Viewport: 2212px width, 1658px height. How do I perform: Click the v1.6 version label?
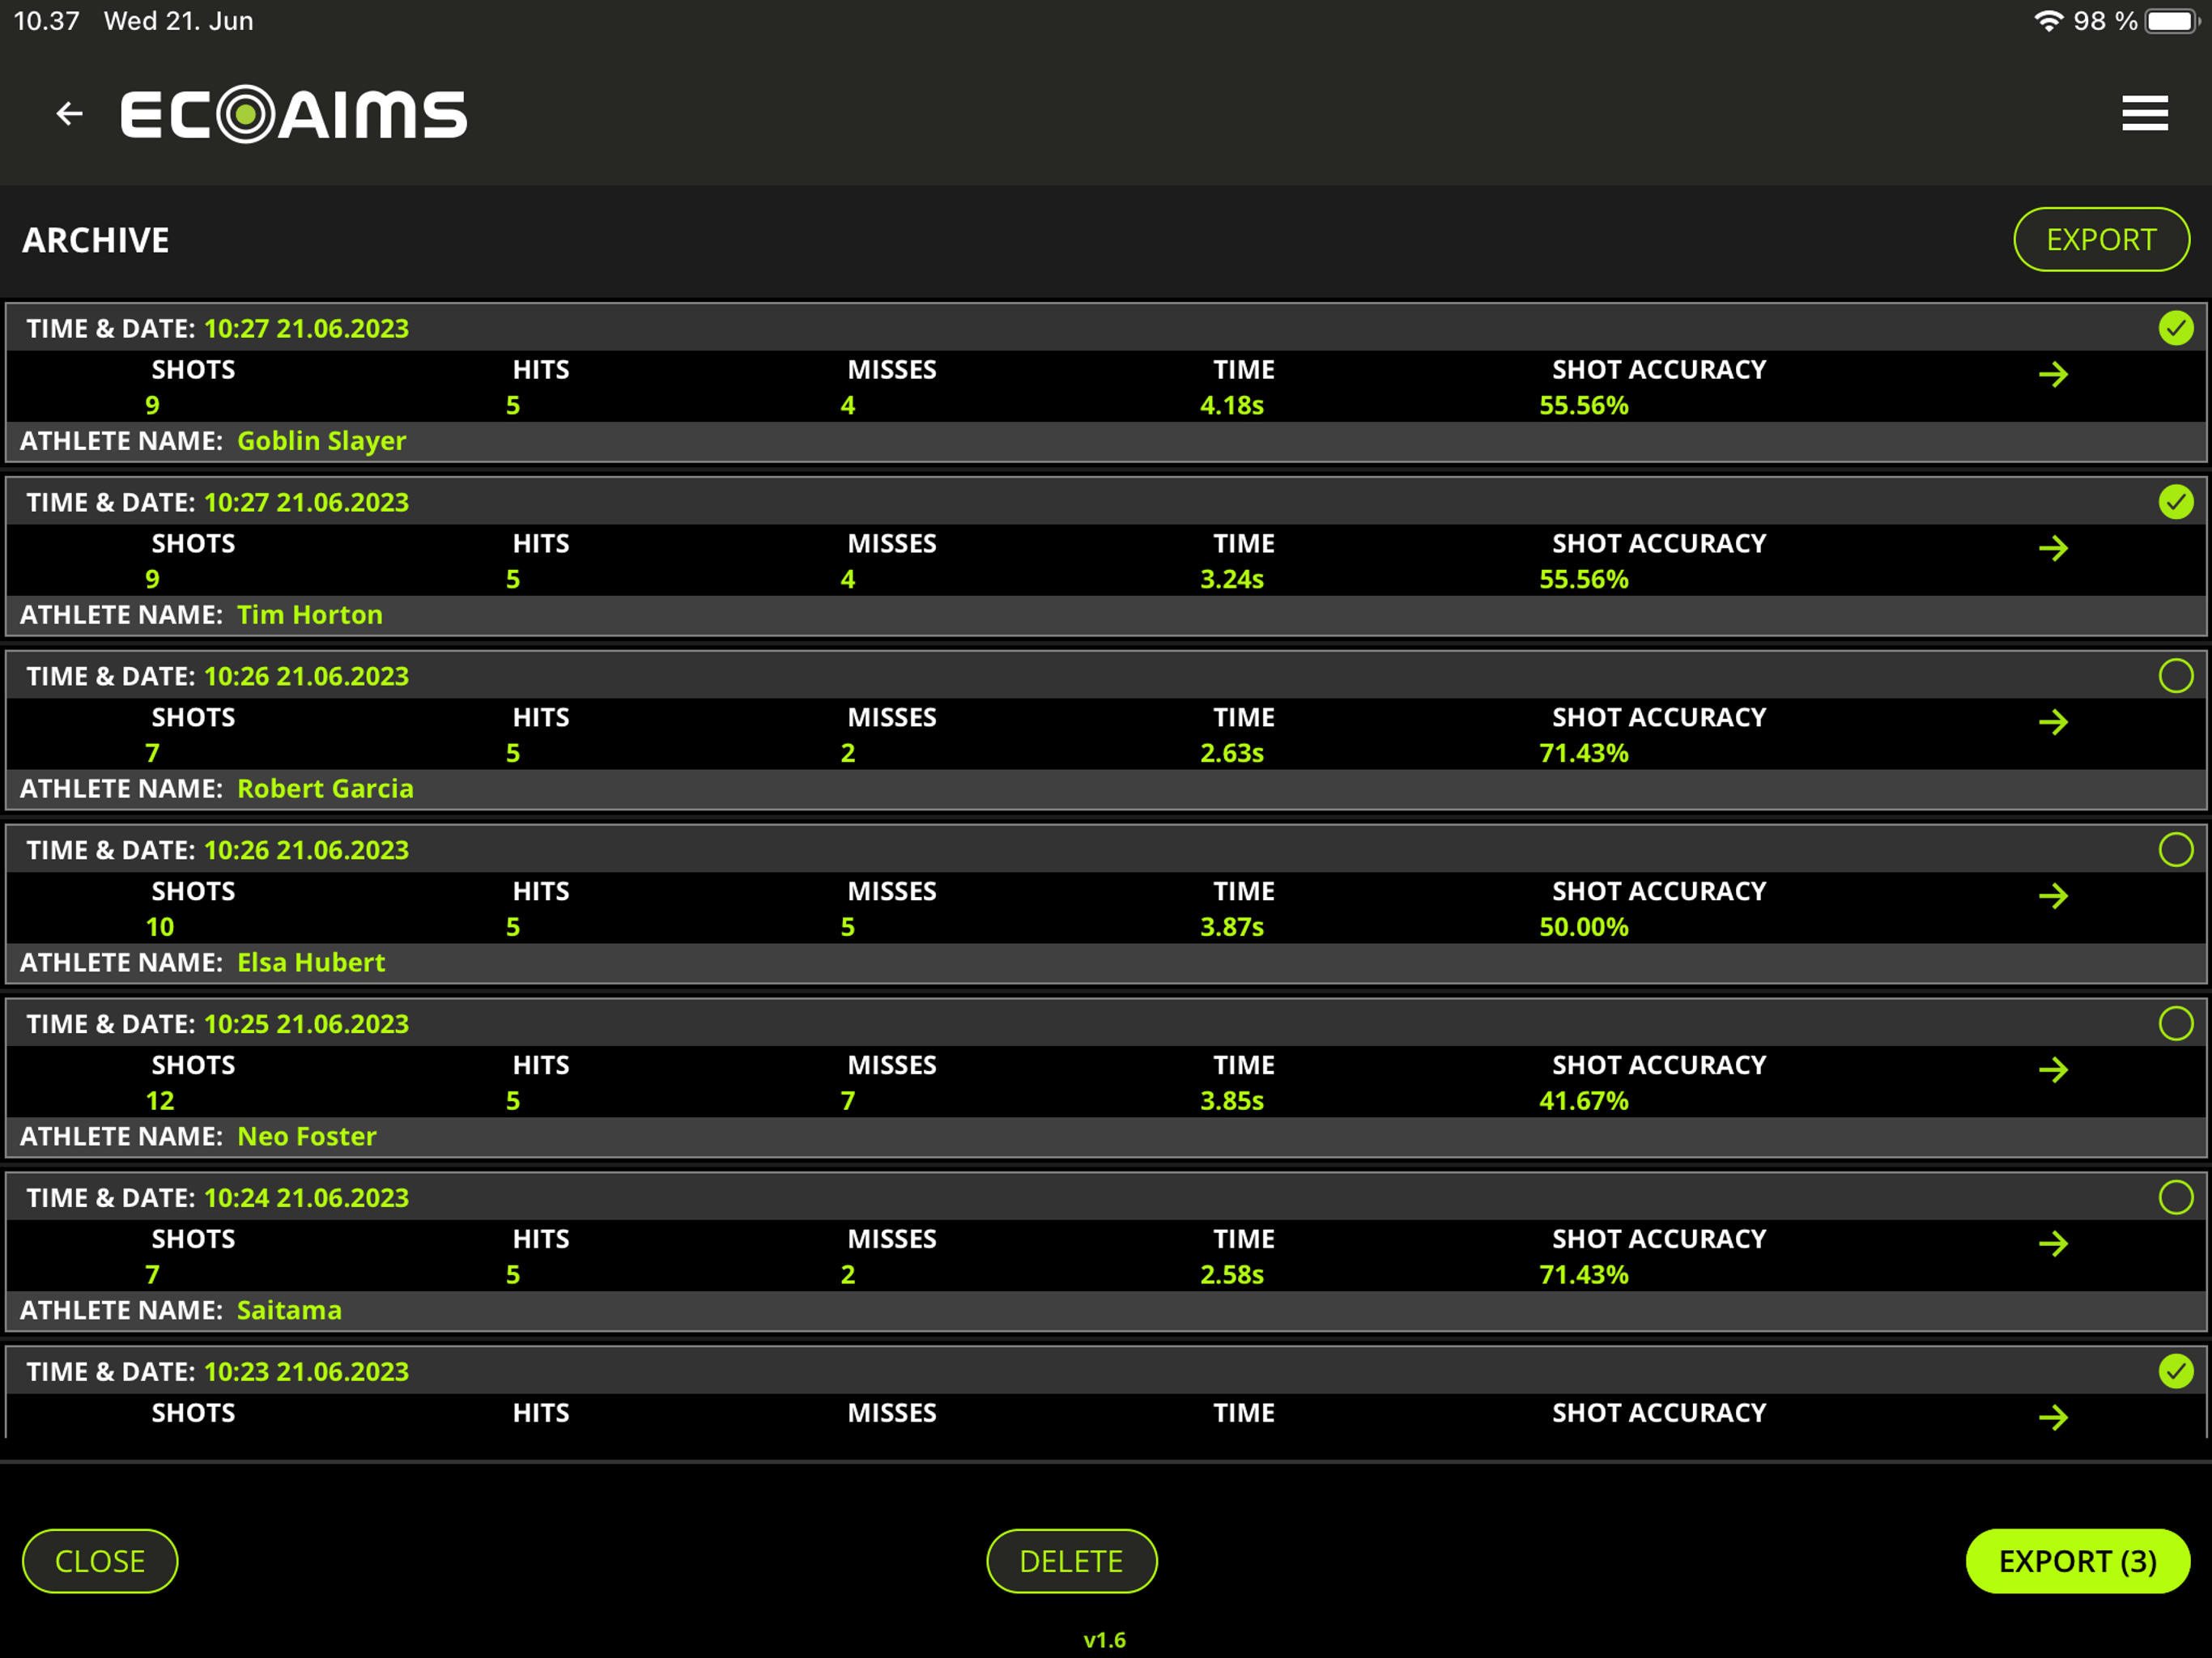click(1104, 1640)
